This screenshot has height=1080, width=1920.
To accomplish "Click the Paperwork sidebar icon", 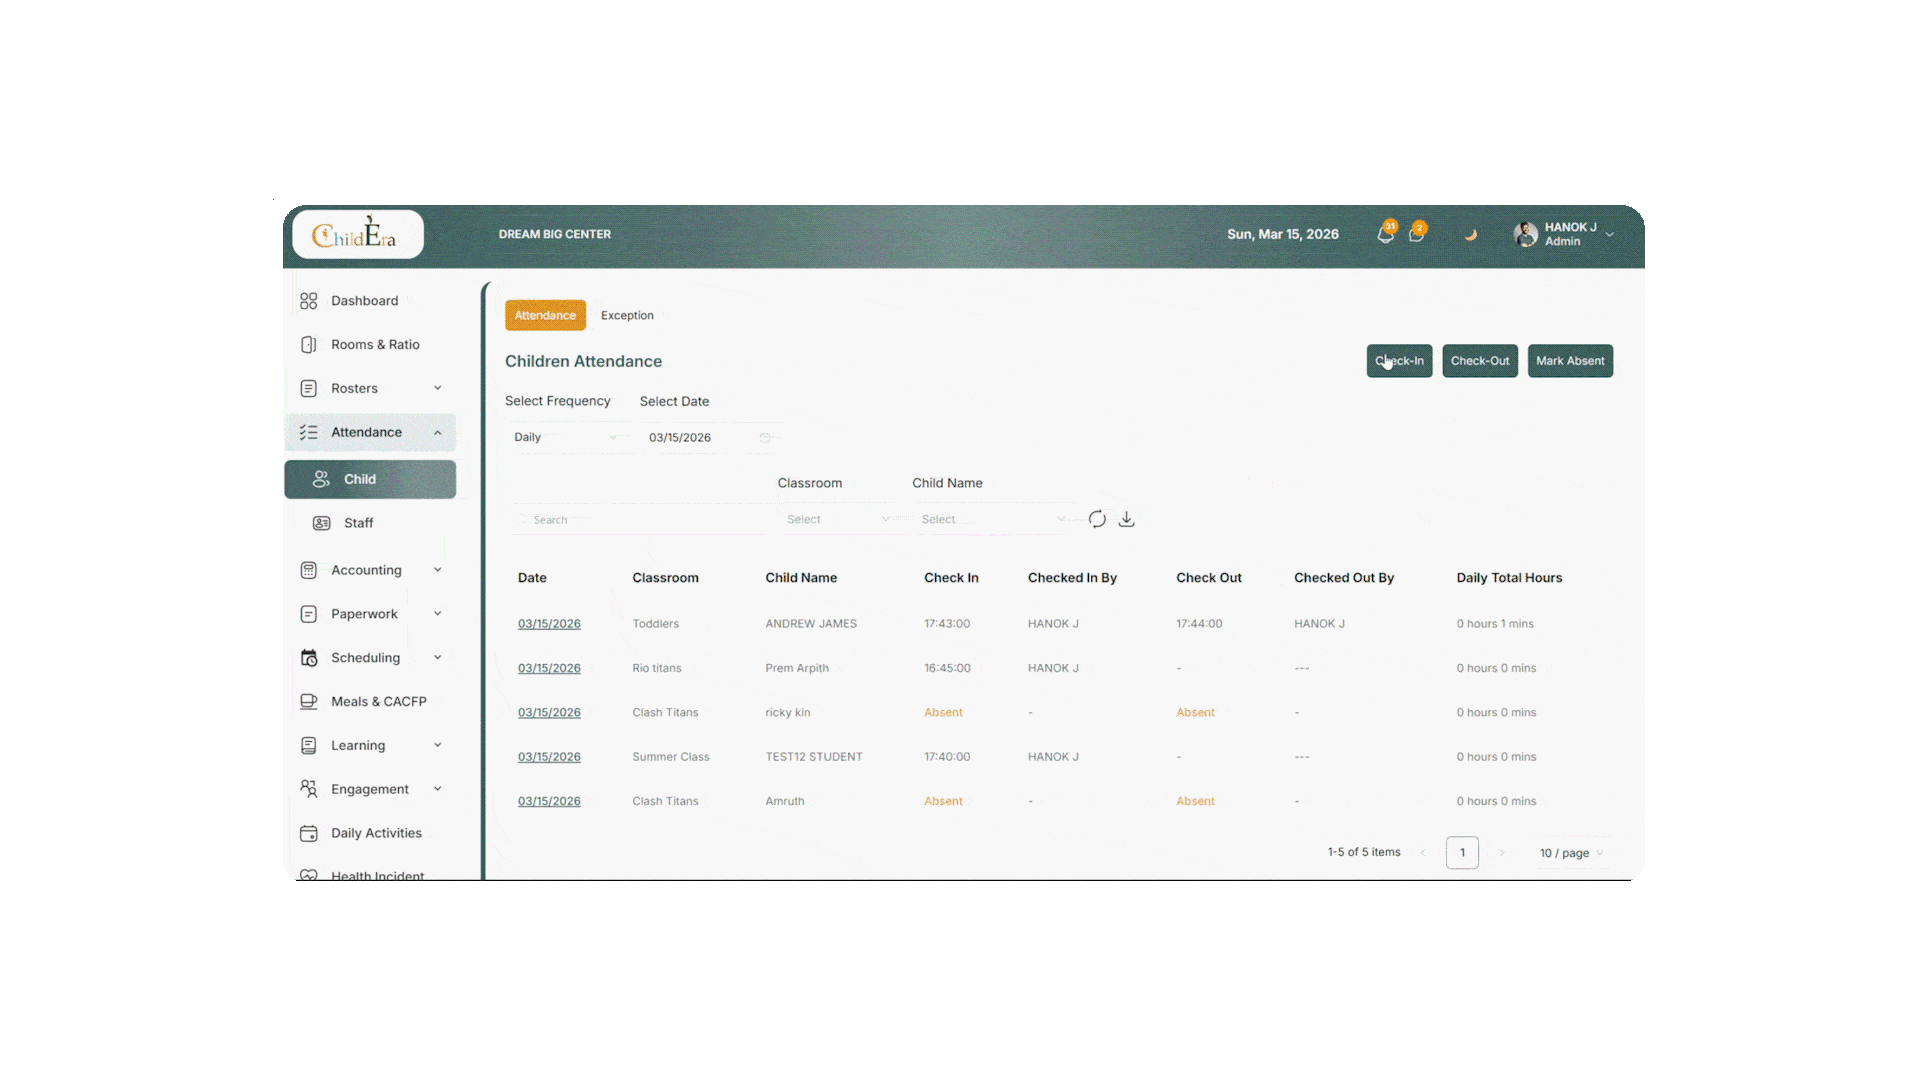I will 309,615.
